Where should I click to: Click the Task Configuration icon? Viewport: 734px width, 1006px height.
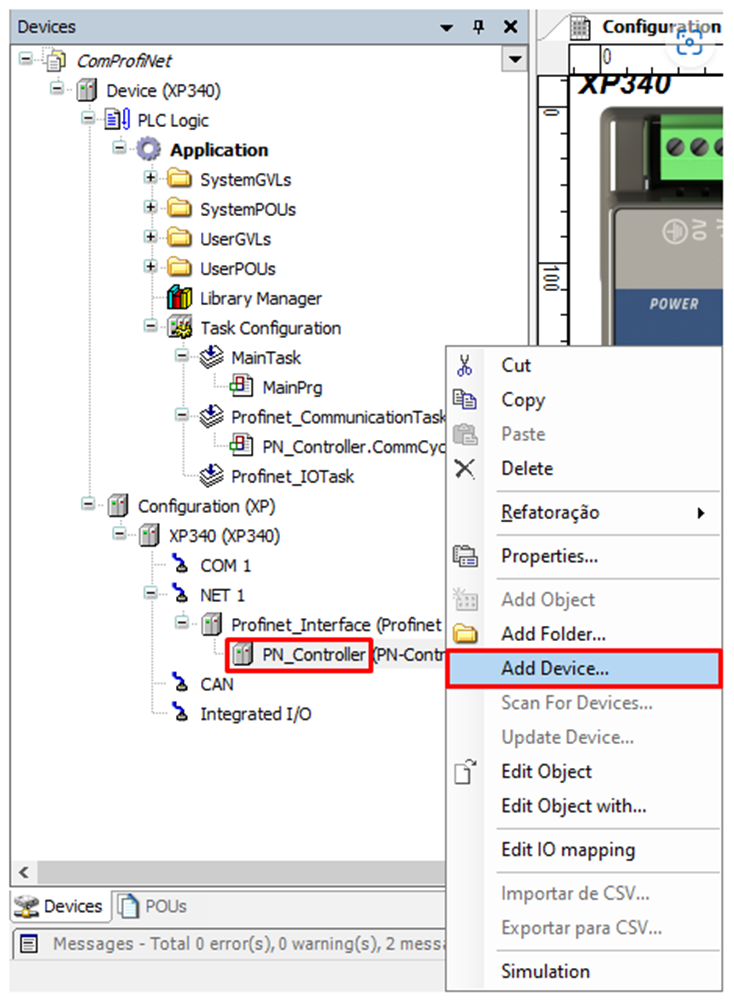[x=181, y=328]
